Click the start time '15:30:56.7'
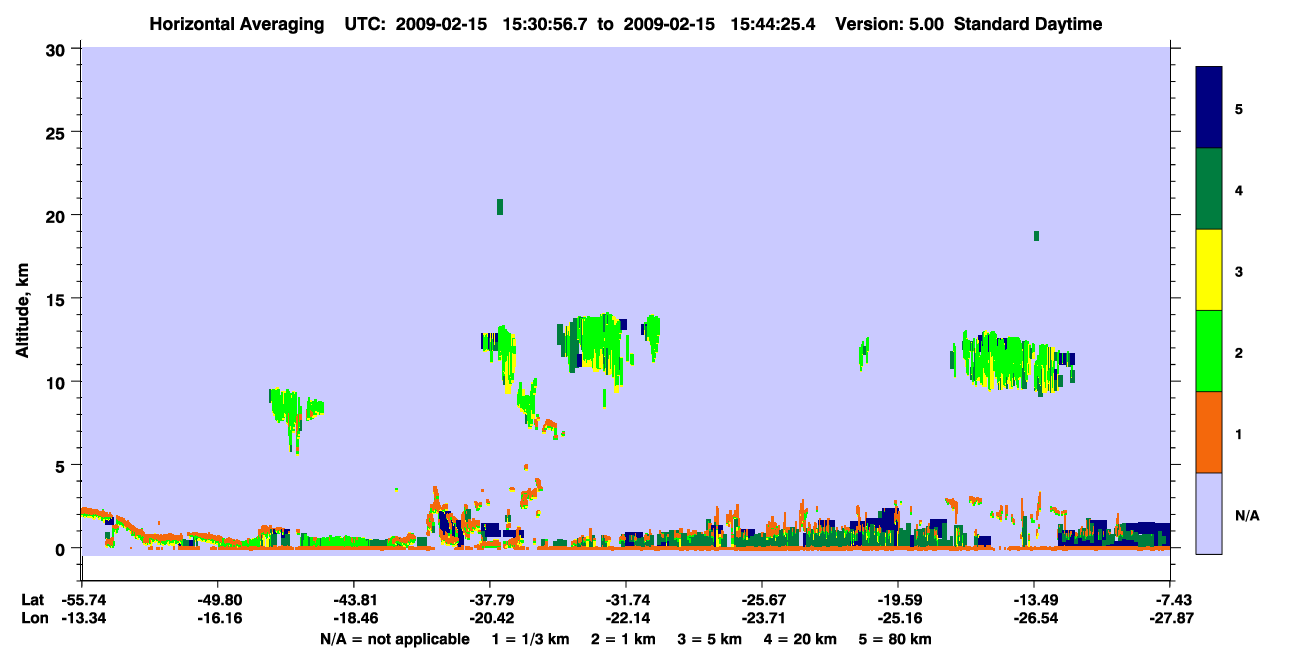The height and width of the screenshot is (667, 1300). click(x=544, y=24)
